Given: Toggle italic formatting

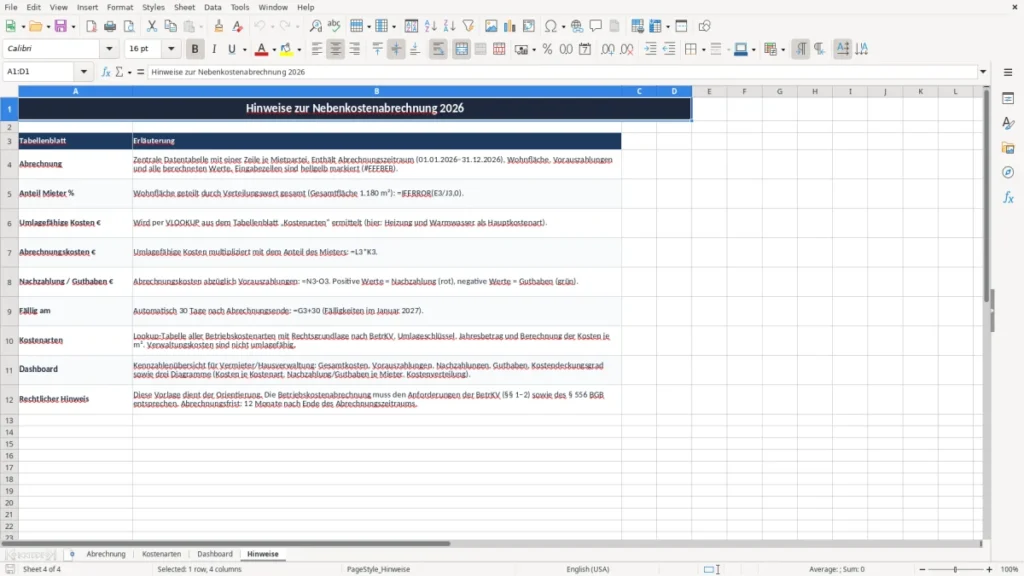Looking at the screenshot, I should (x=214, y=49).
